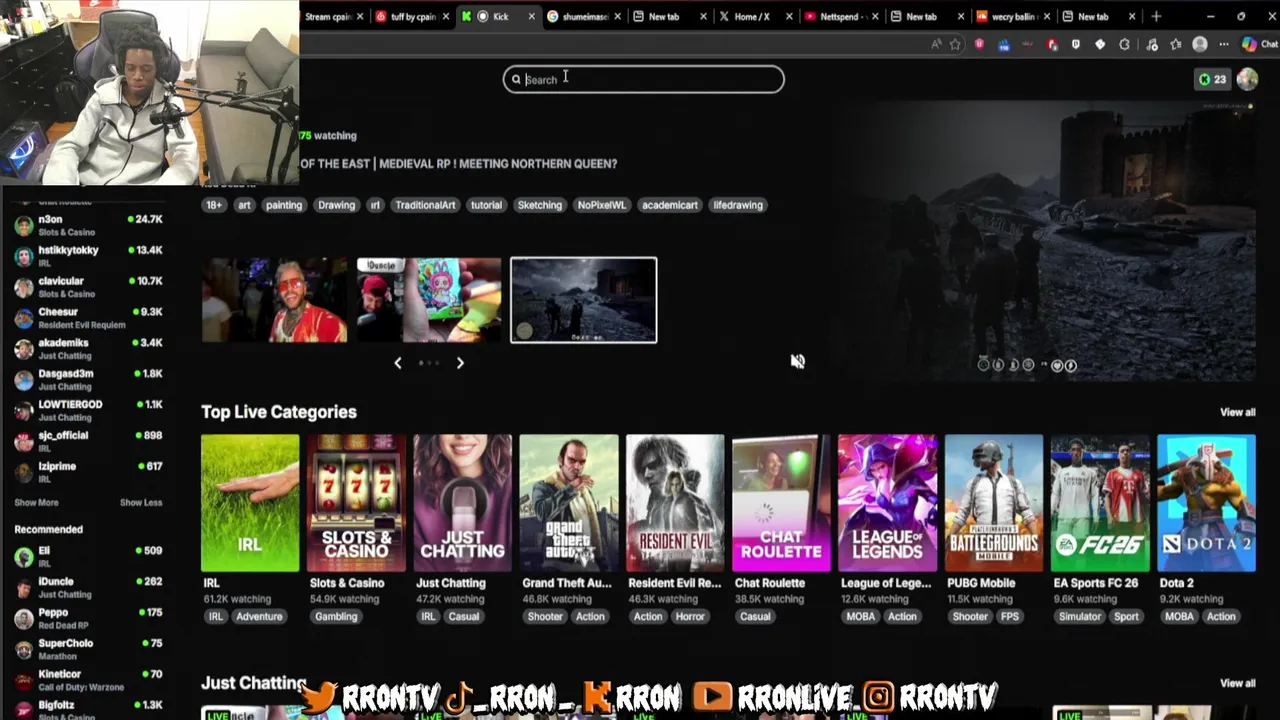1280x720 pixels.
Task: Open Dasgasd3m's avatar in sidebar
Action: pyautogui.click(x=23, y=380)
